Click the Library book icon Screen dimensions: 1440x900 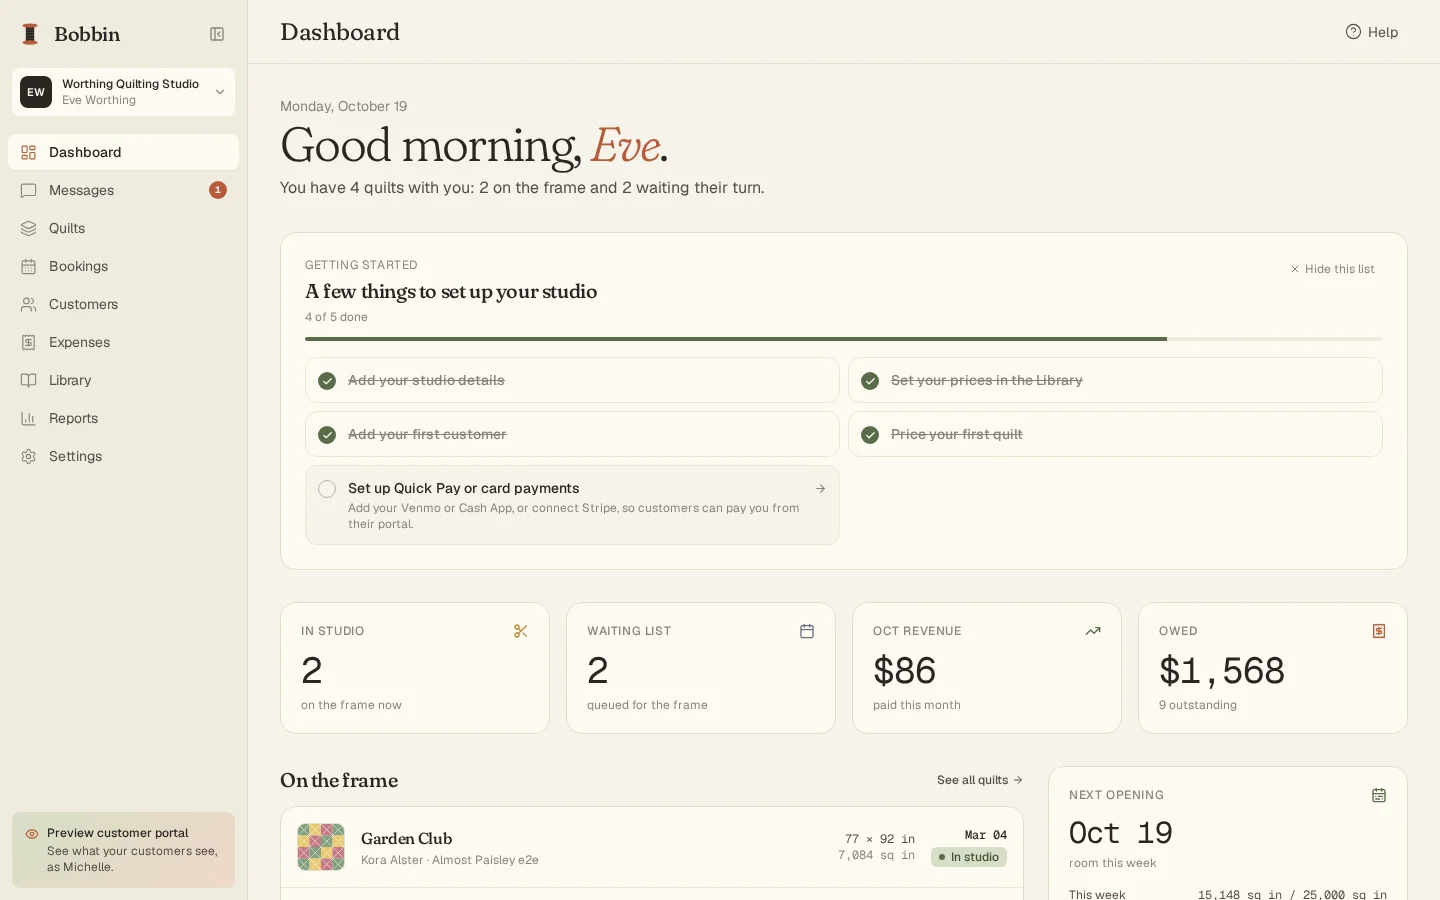(29, 380)
